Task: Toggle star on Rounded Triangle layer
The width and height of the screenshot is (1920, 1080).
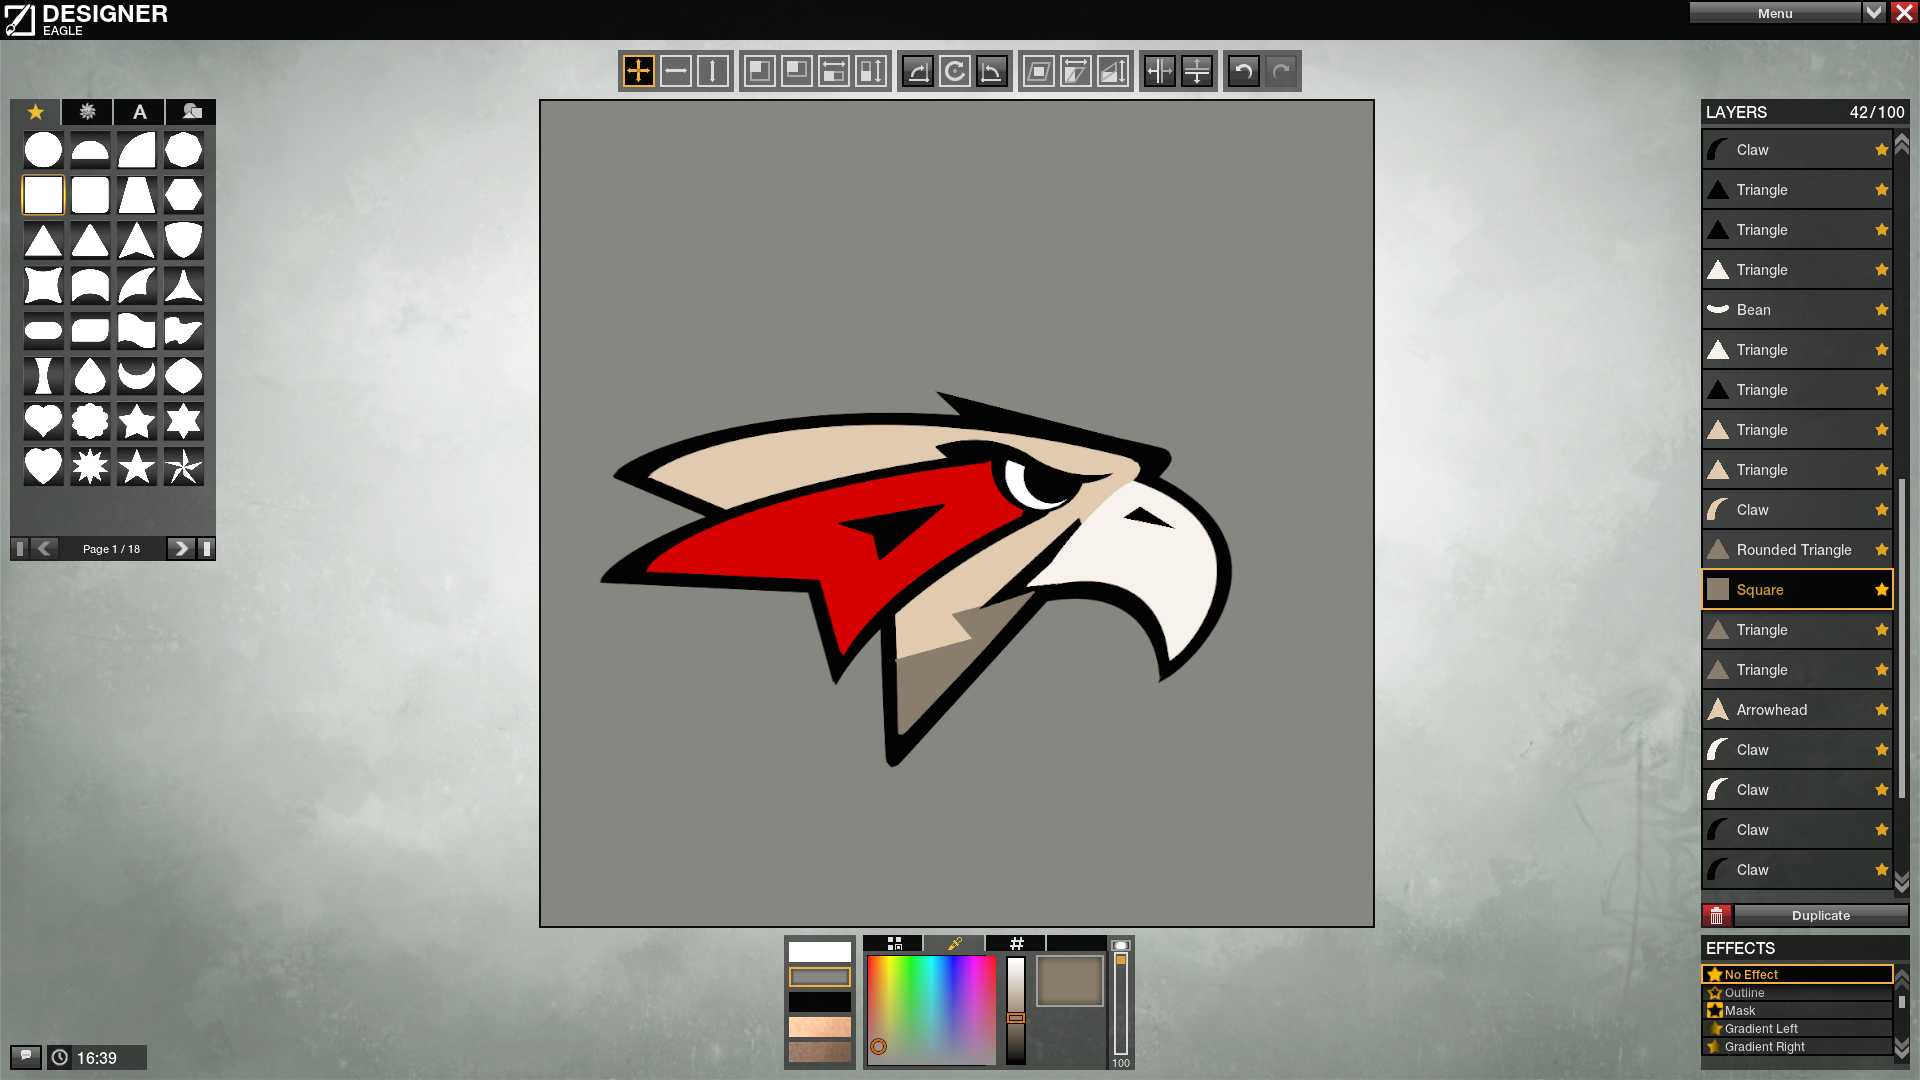Action: coord(1881,550)
